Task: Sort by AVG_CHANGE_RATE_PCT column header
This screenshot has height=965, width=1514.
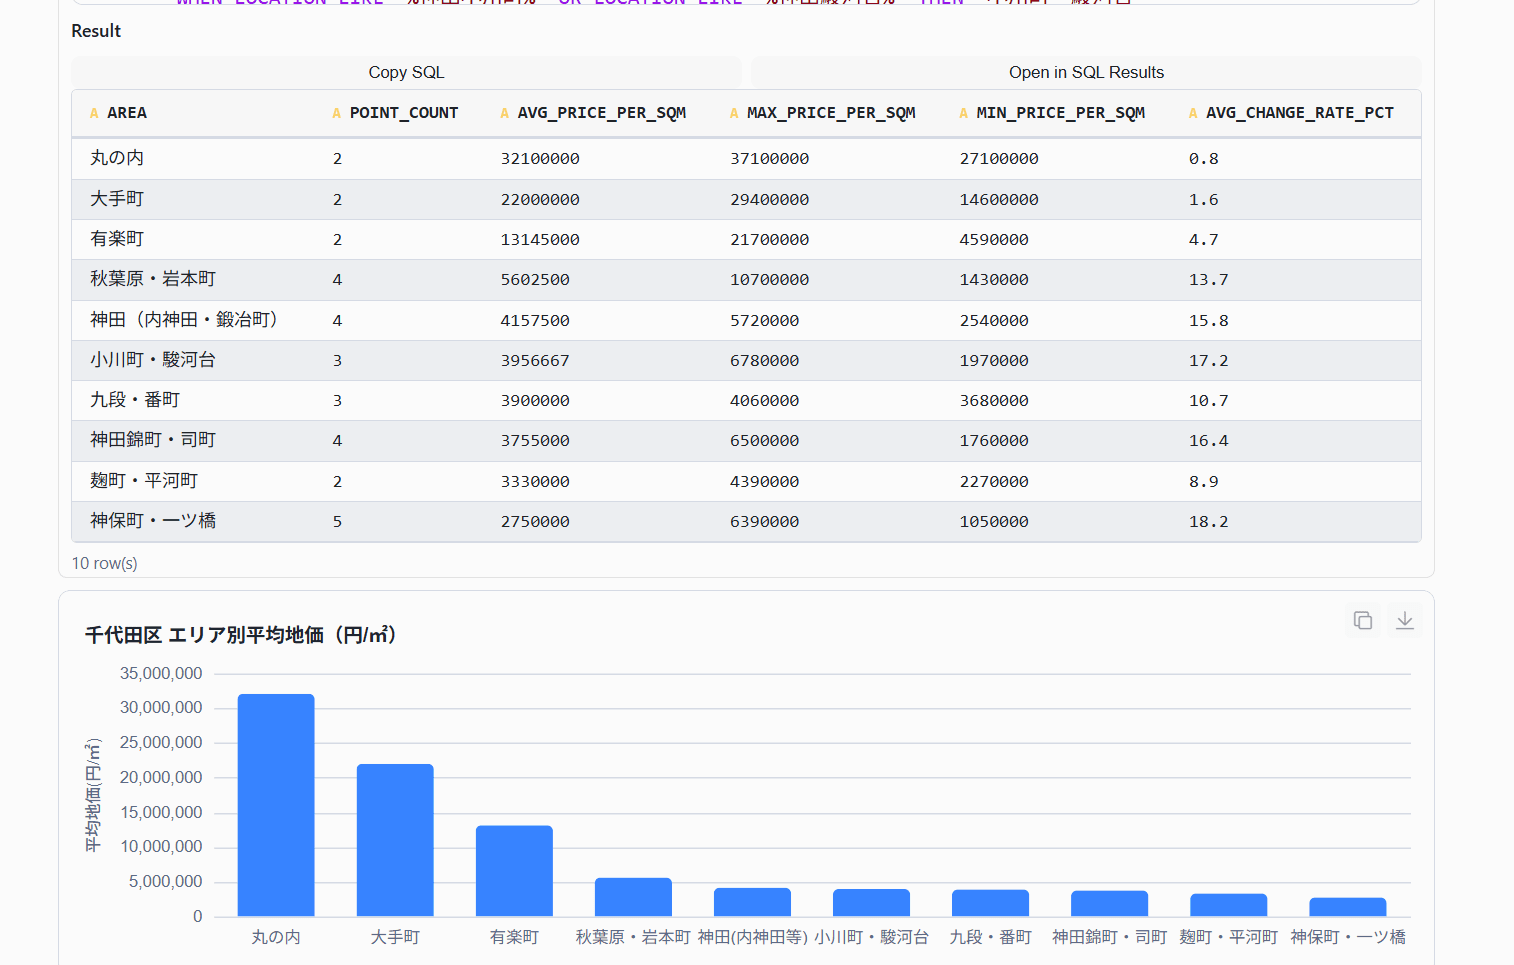Action: pyautogui.click(x=1299, y=113)
